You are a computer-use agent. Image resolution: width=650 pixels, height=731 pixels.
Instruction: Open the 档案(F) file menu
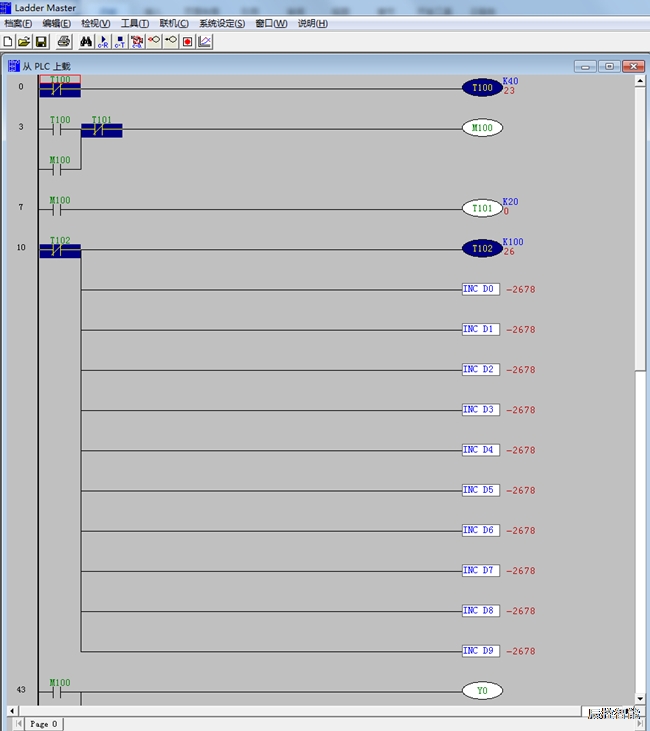pyautogui.click(x=18, y=23)
